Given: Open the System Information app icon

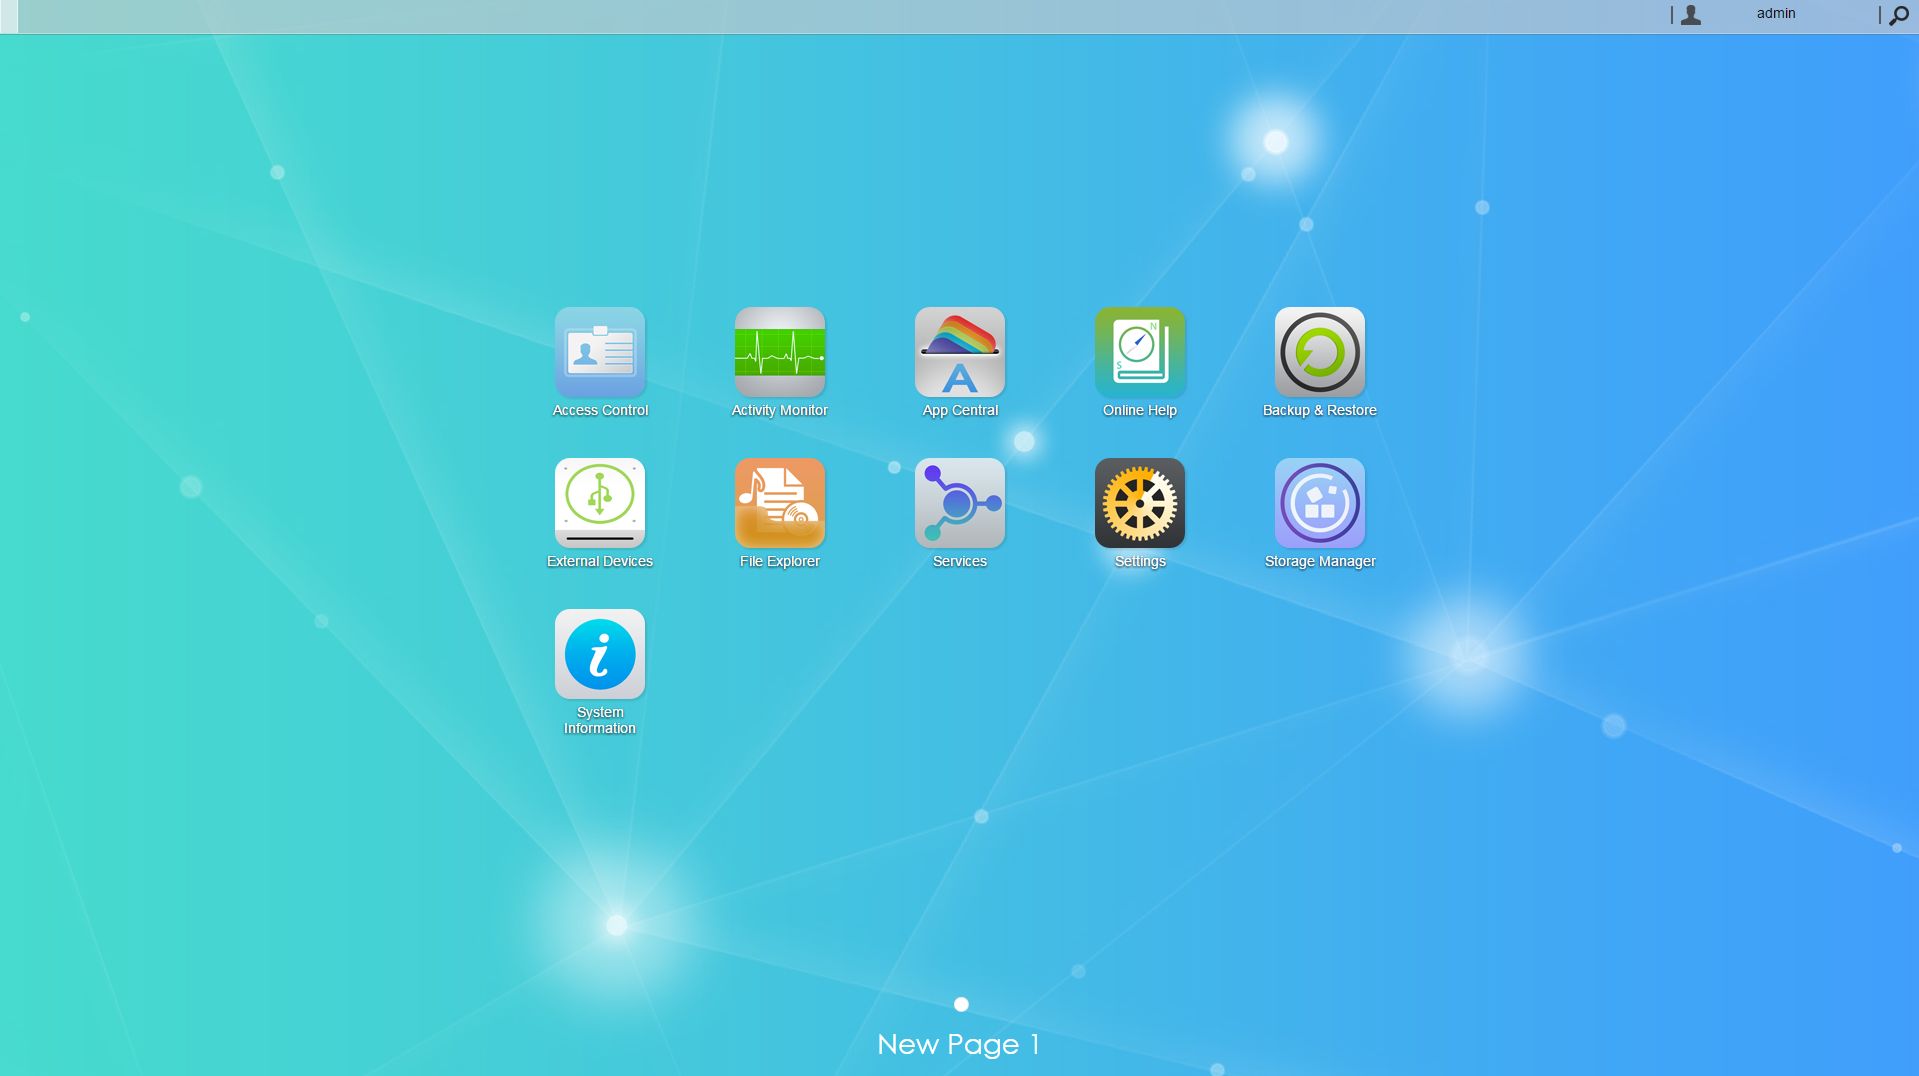Looking at the screenshot, I should coord(599,654).
